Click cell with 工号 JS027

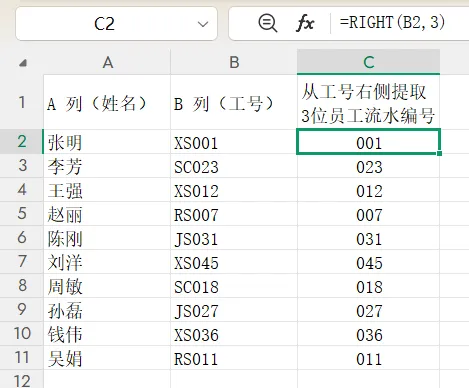point(234,310)
